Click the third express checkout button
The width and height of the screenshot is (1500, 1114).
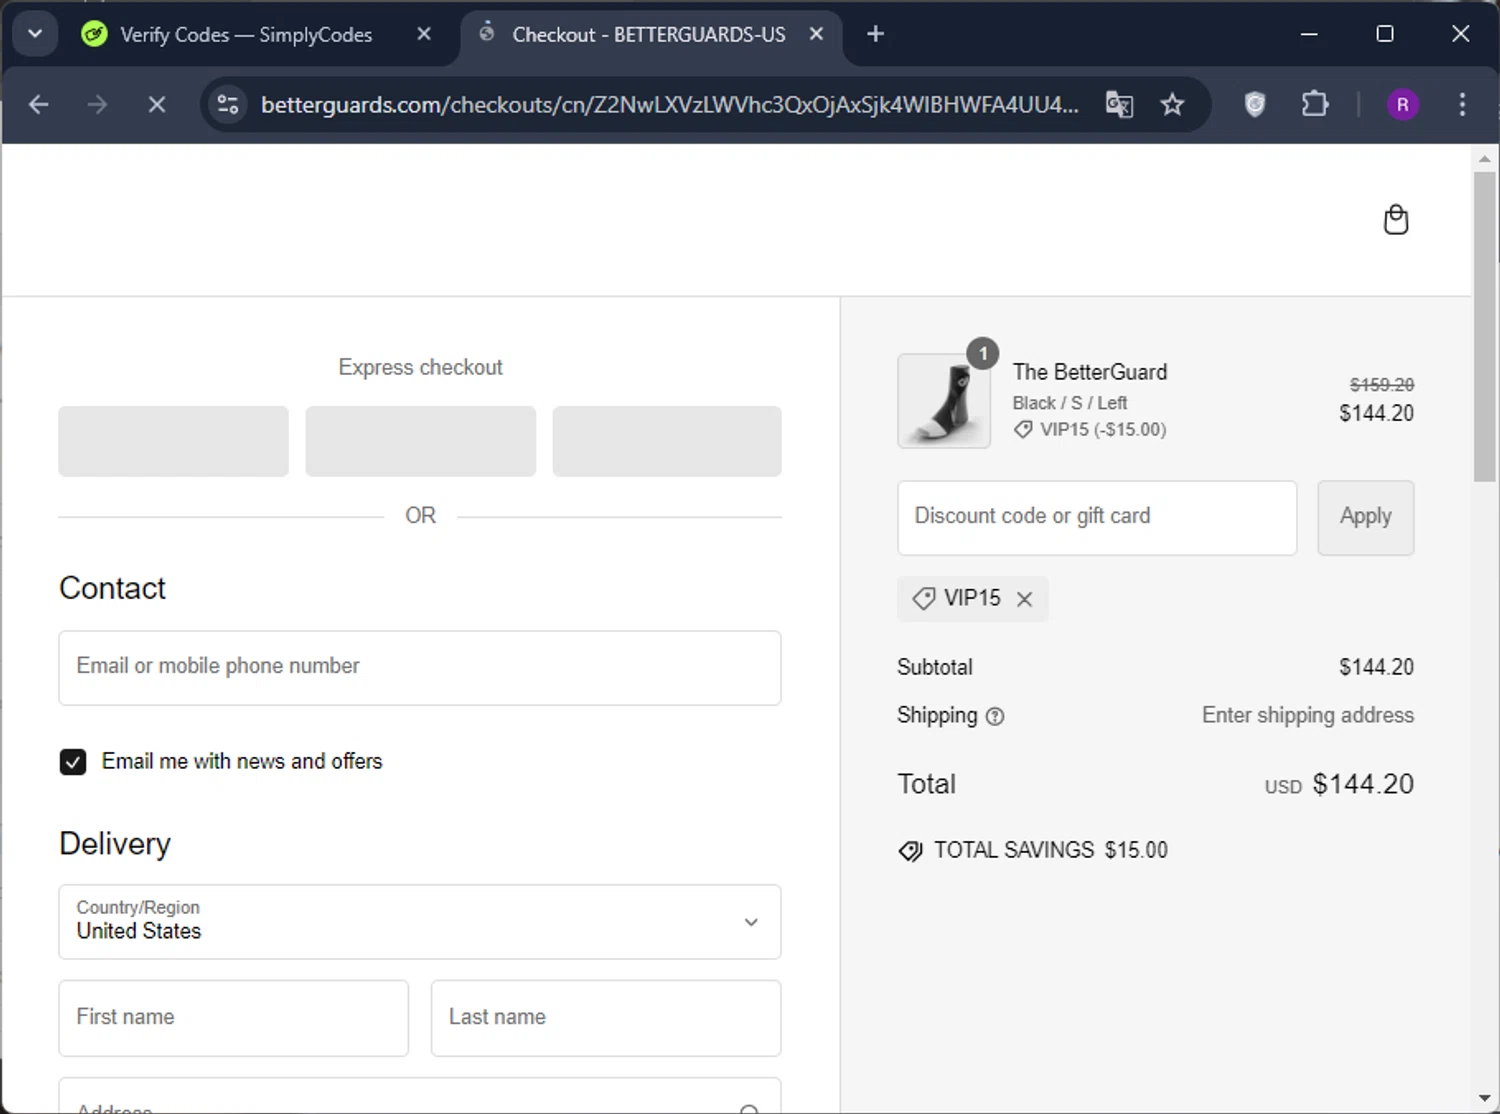pyautogui.click(x=667, y=441)
